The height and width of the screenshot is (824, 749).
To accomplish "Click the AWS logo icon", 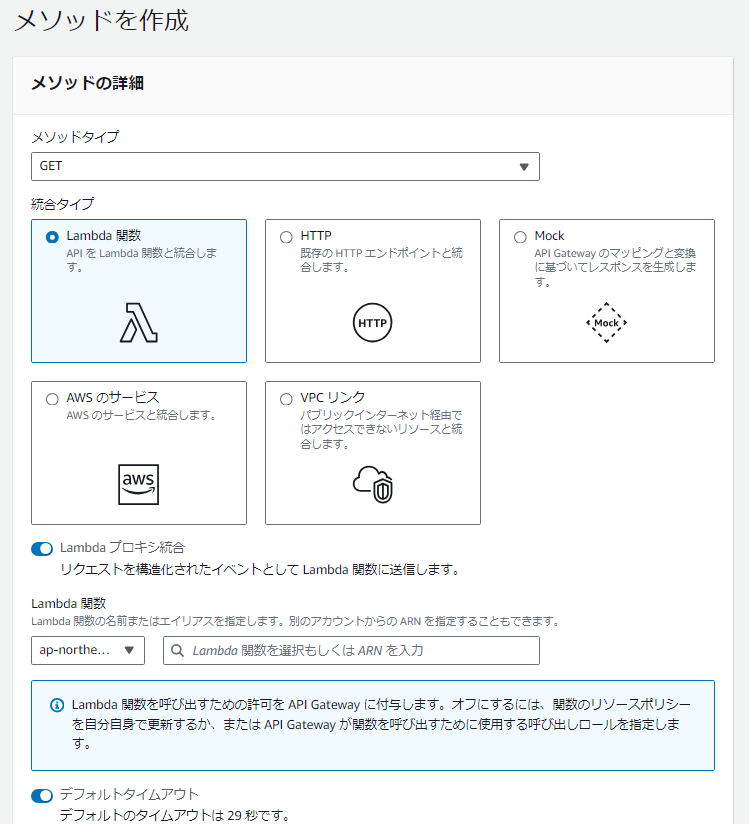I will point(138,485).
